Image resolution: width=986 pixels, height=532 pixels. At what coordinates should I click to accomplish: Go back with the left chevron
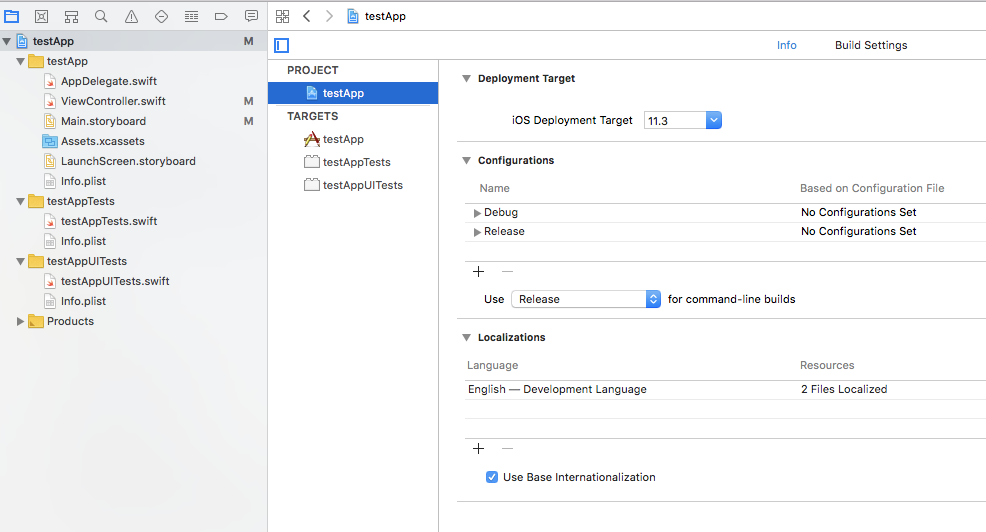coord(307,16)
